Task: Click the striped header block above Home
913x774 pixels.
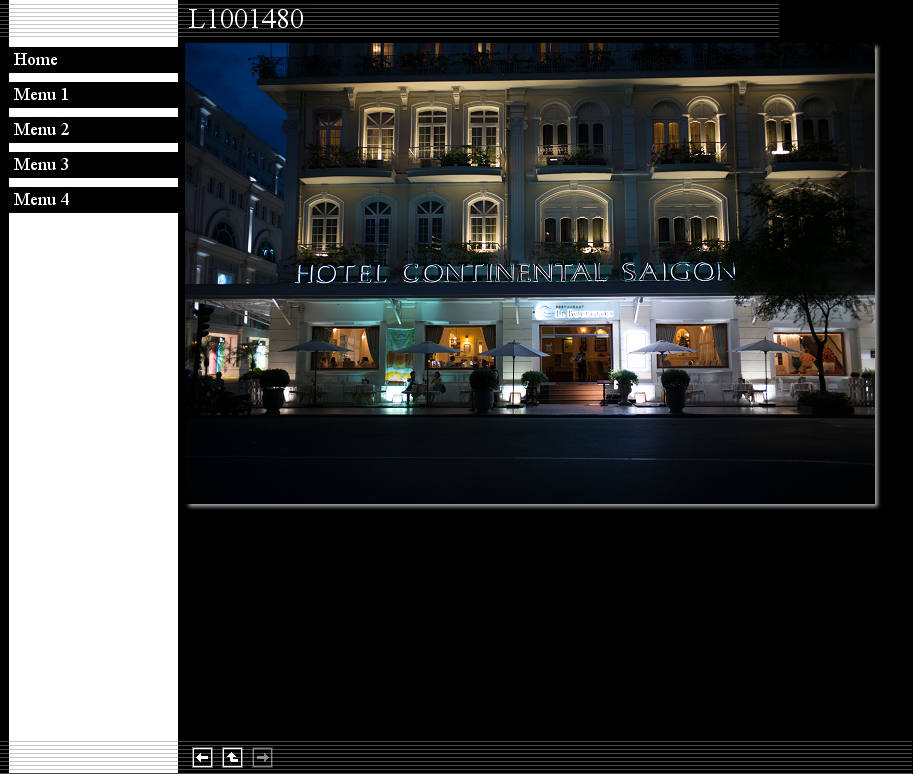Action: 93,22
